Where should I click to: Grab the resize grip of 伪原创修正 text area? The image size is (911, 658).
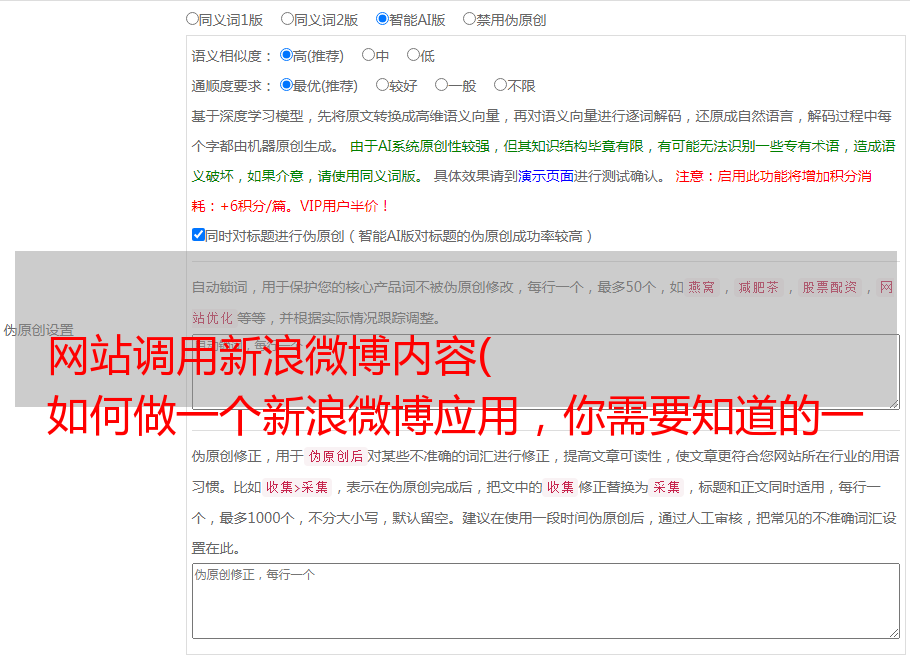point(894,633)
